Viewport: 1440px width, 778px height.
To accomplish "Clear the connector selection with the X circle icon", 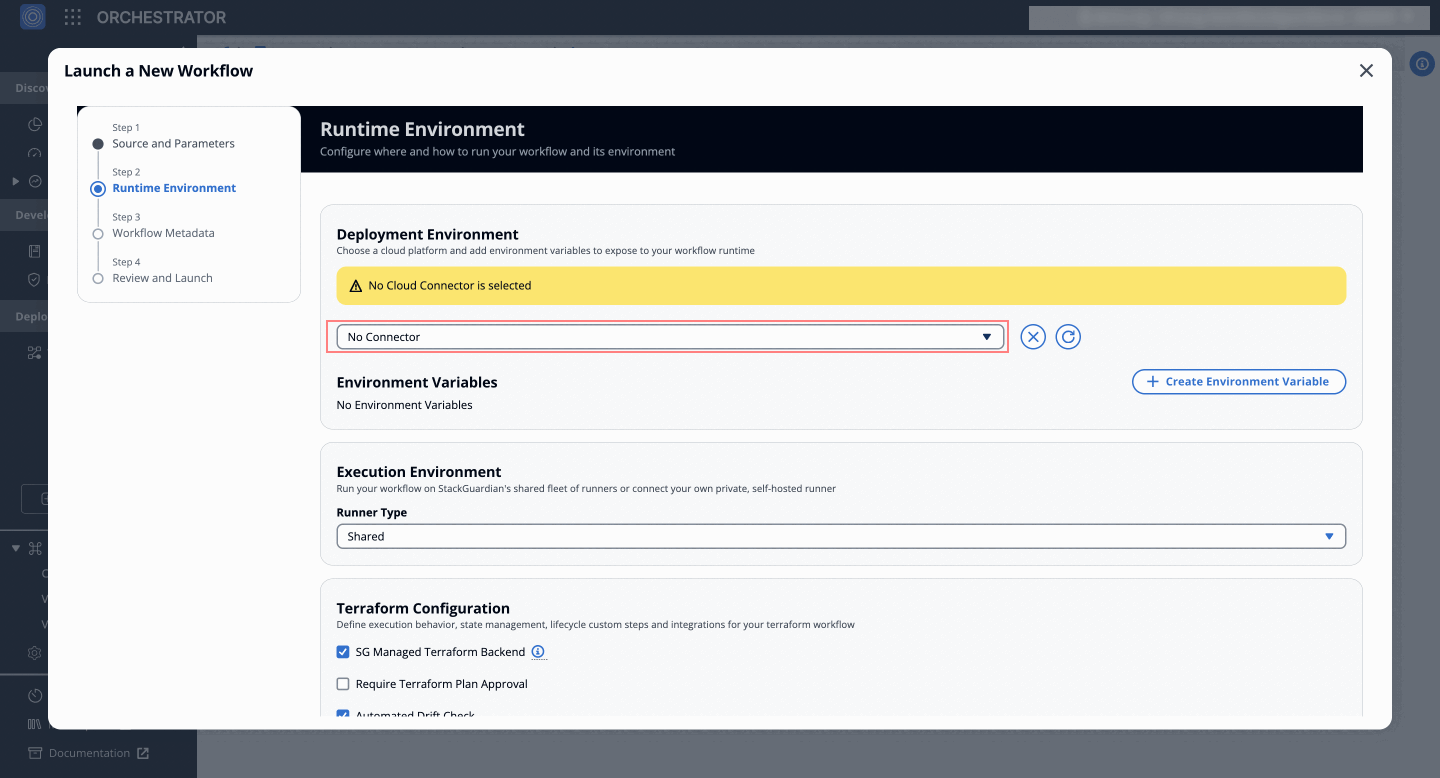I will [1033, 336].
